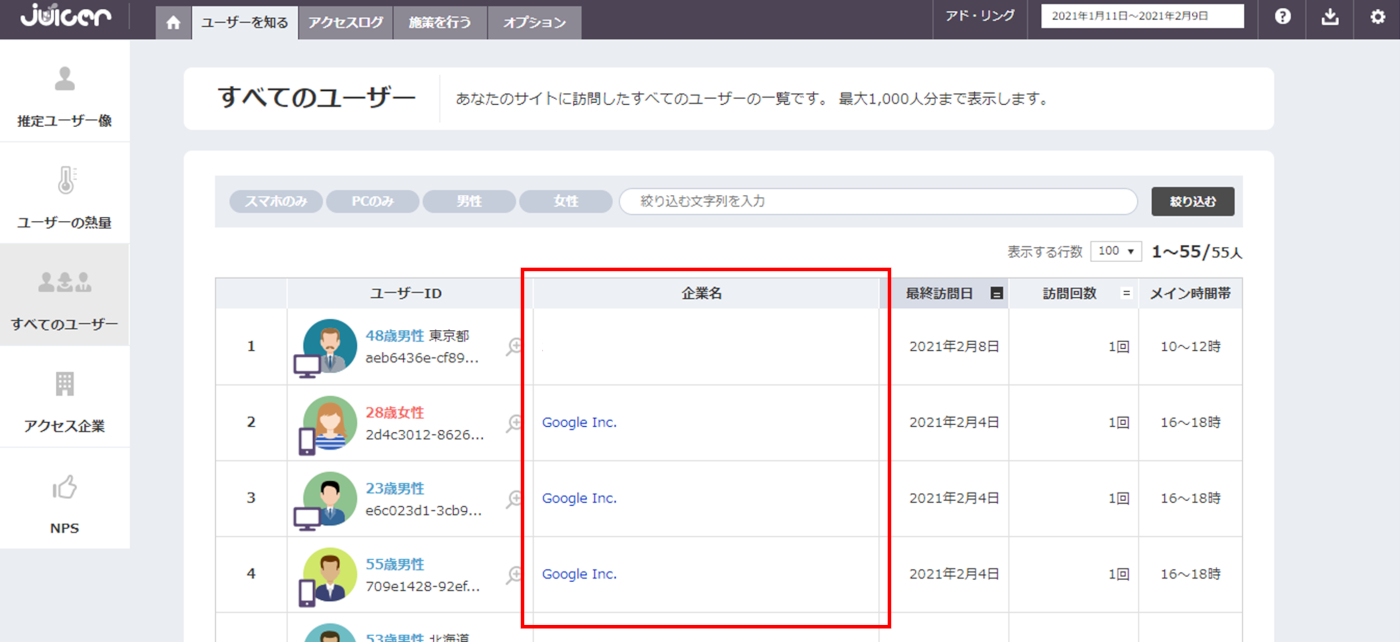This screenshot has width=1400, height=642.
Task: Toggle 男性 filter
Action: [469, 201]
